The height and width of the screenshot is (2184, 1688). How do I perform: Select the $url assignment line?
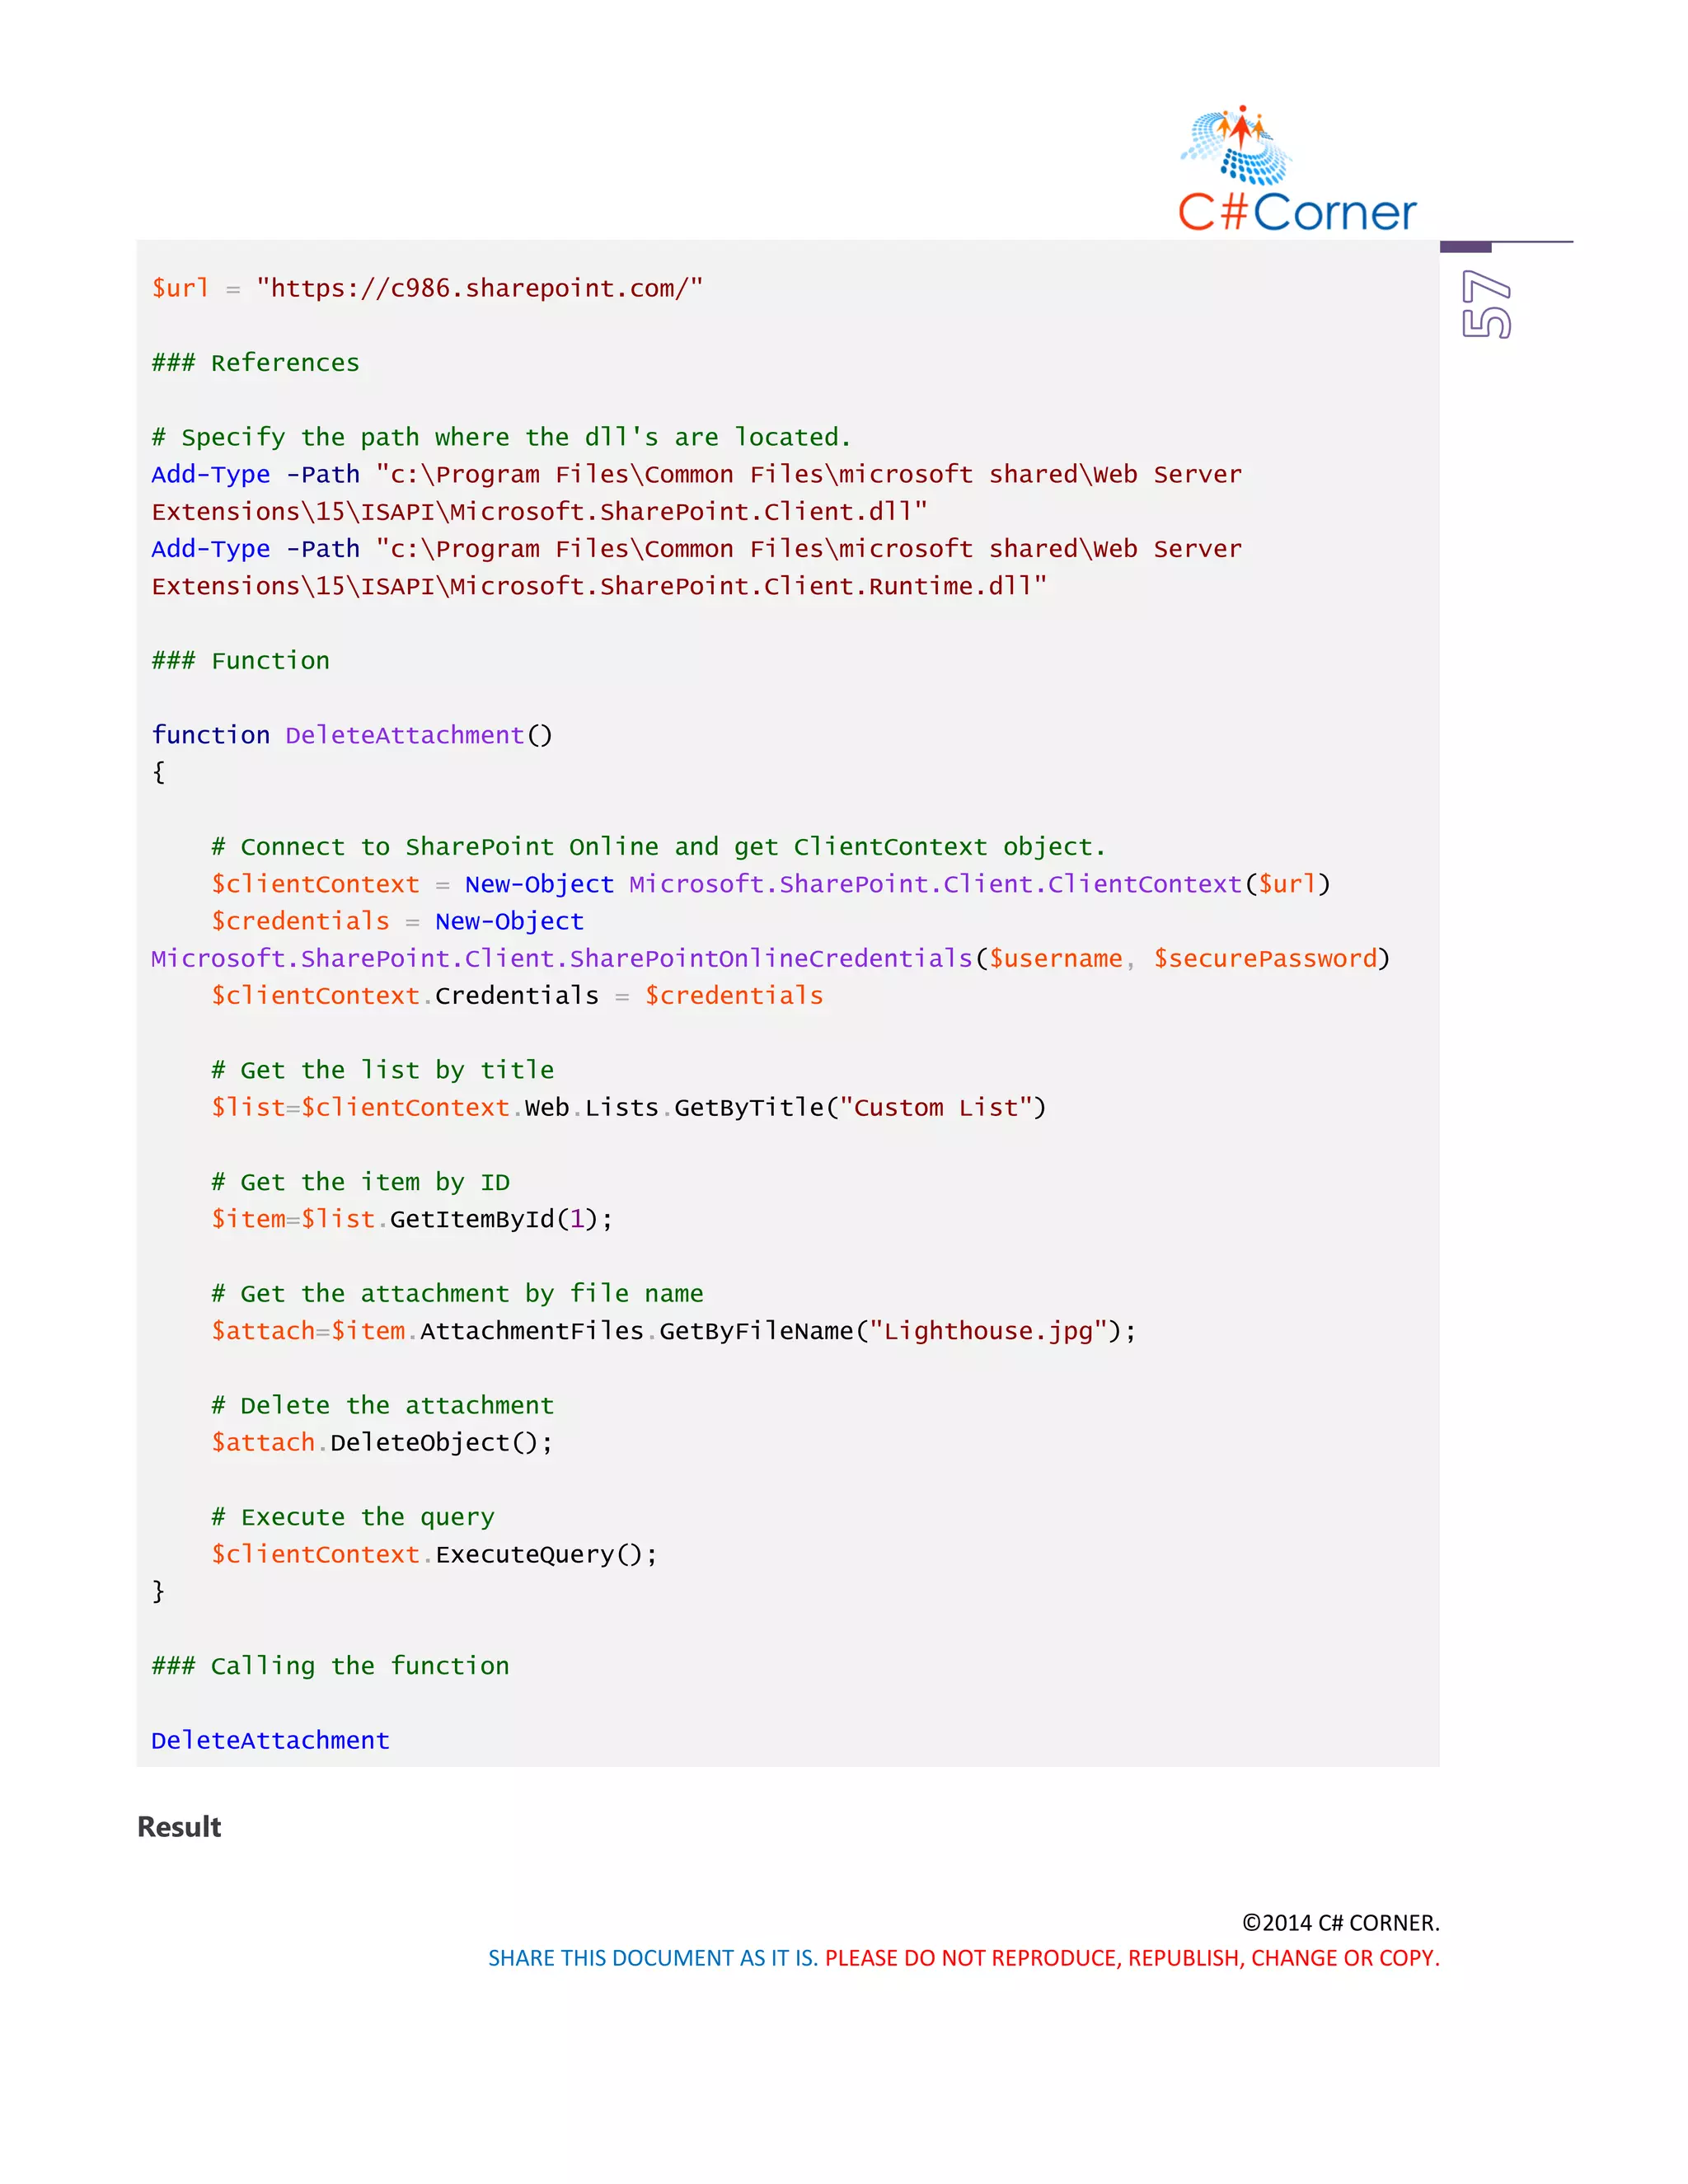[427, 288]
